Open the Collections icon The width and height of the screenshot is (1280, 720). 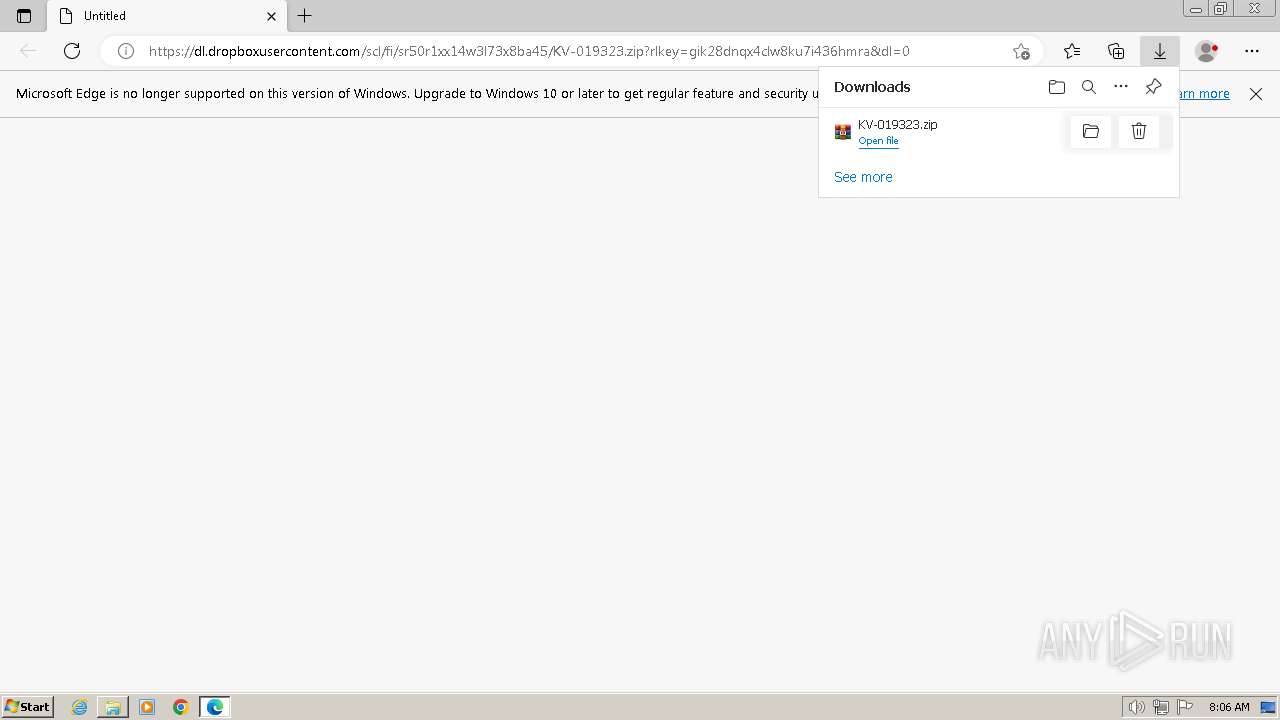(x=1116, y=51)
